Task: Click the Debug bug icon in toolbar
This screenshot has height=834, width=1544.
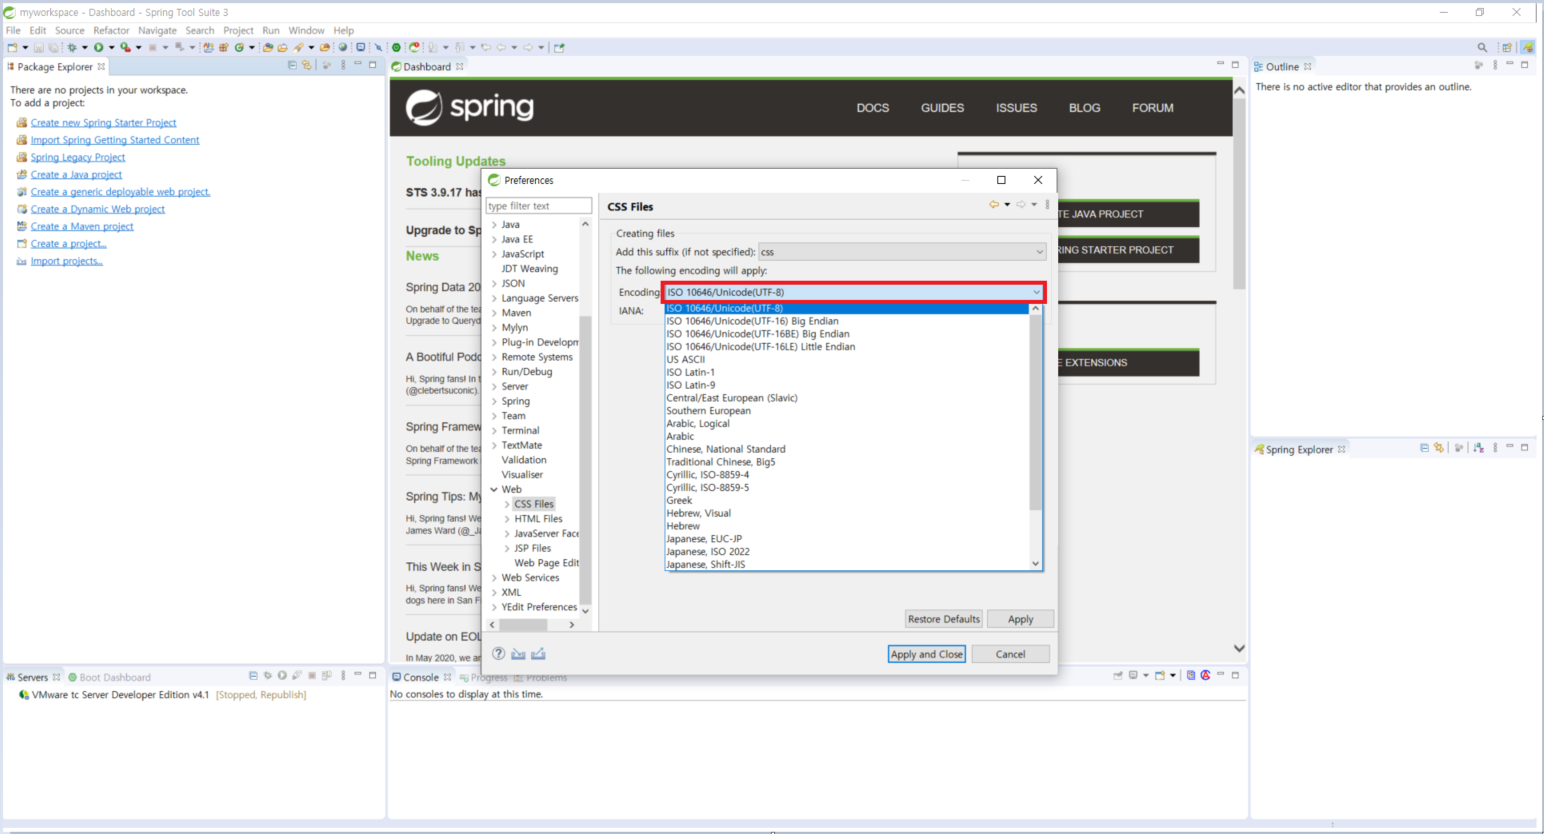Action: [x=71, y=47]
